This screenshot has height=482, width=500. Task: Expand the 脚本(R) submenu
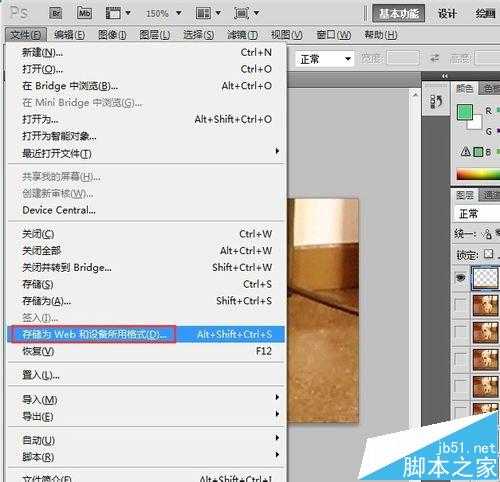pos(146,457)
